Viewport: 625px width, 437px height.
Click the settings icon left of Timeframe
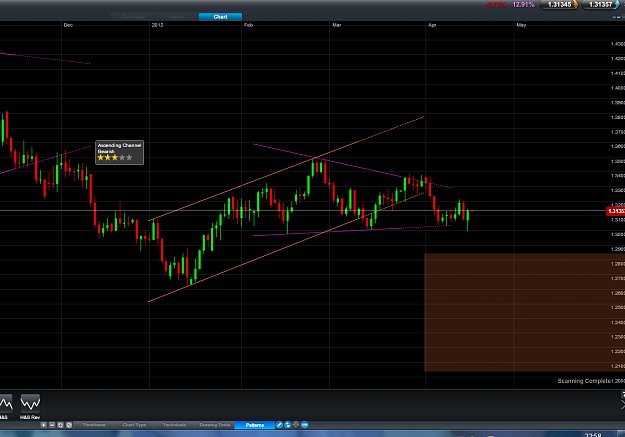click(x=69, y=425)
